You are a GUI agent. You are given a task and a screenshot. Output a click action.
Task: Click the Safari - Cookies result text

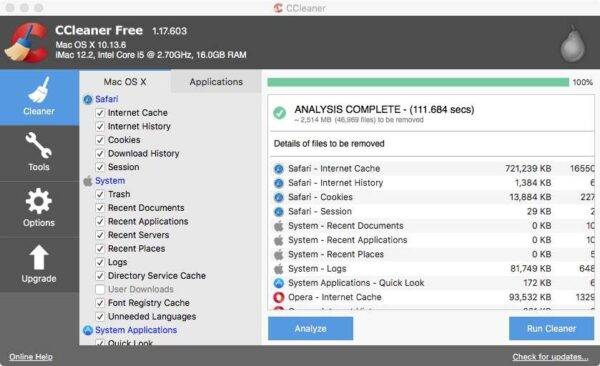[320, 197]
